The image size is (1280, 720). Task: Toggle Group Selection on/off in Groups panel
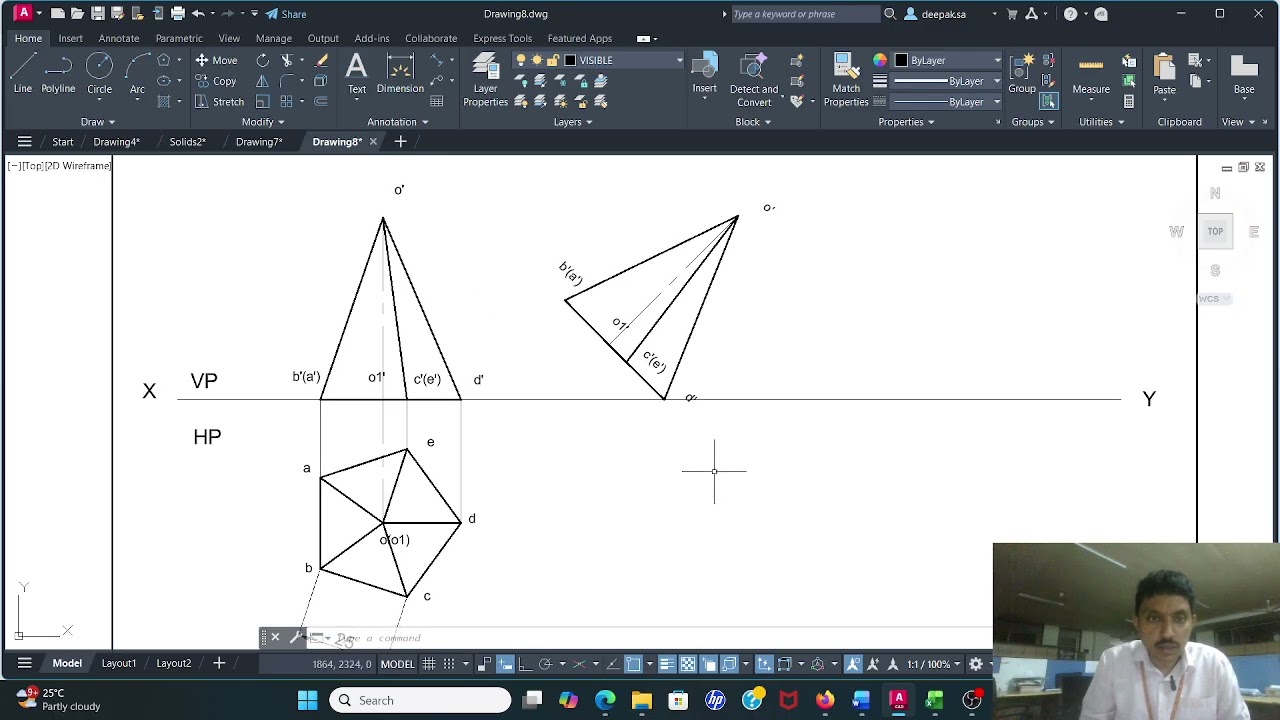pos(1048,101)
